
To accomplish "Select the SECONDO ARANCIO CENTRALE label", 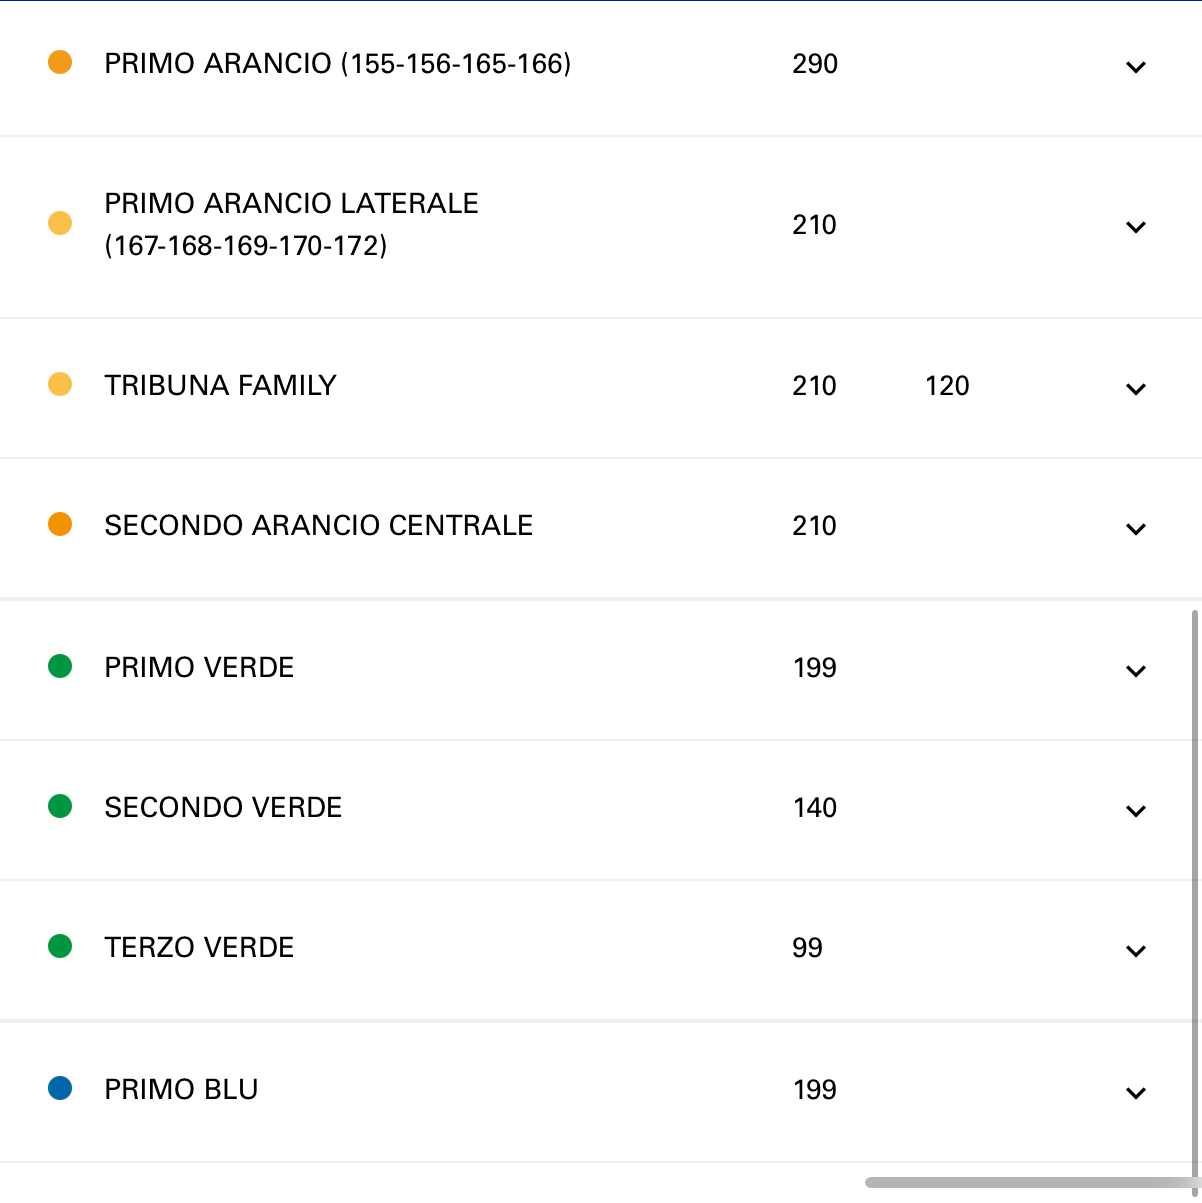I will point(318,525).
